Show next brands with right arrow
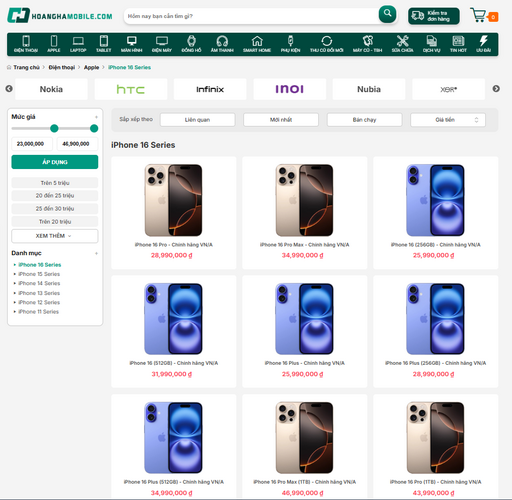 tap(496, 89)
